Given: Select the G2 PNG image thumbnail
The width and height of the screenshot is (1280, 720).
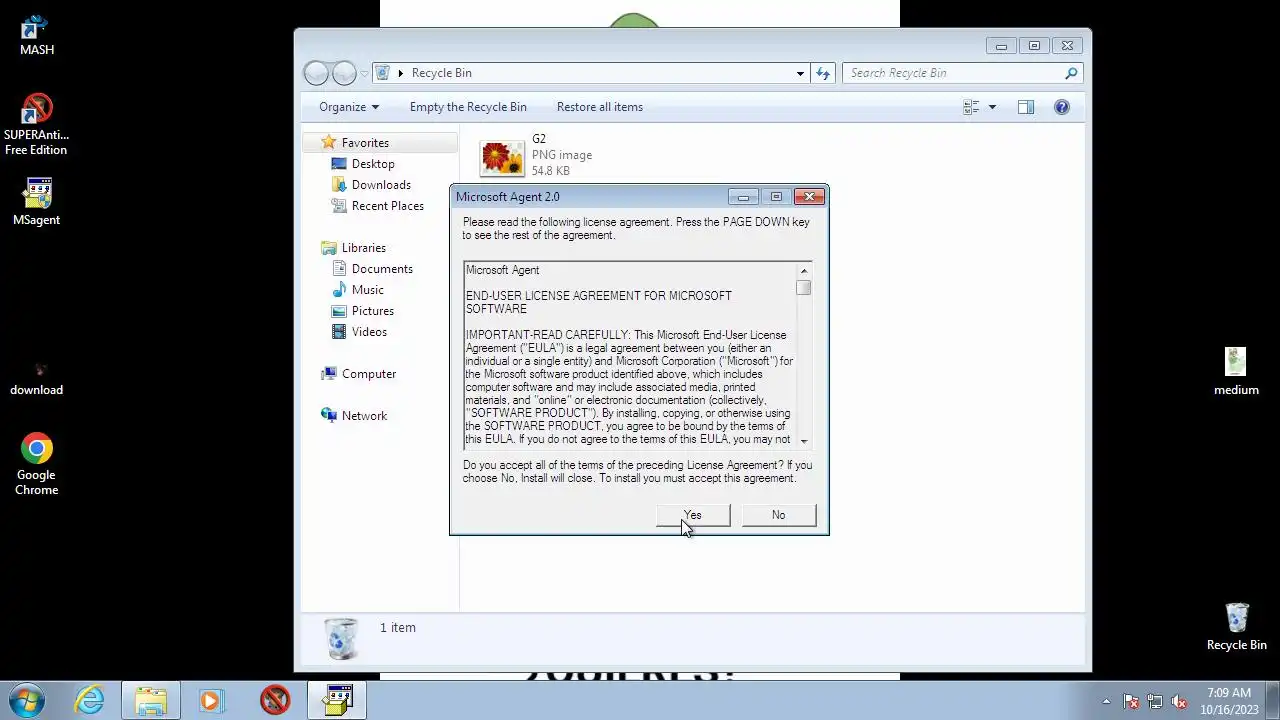Looking at the screenshot, I should click(502, 158).
